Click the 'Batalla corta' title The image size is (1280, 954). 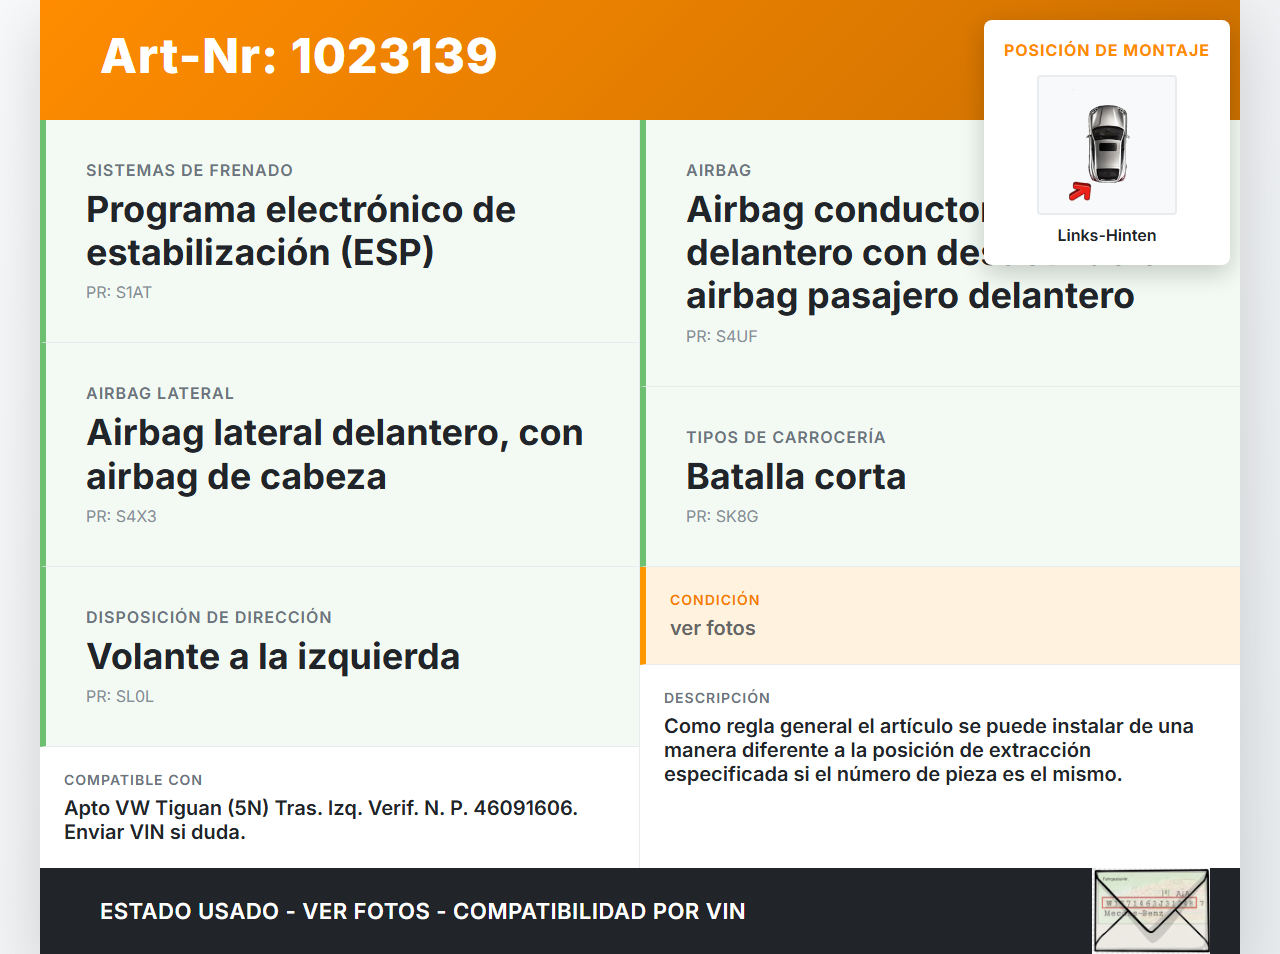(x=796, y=477)
